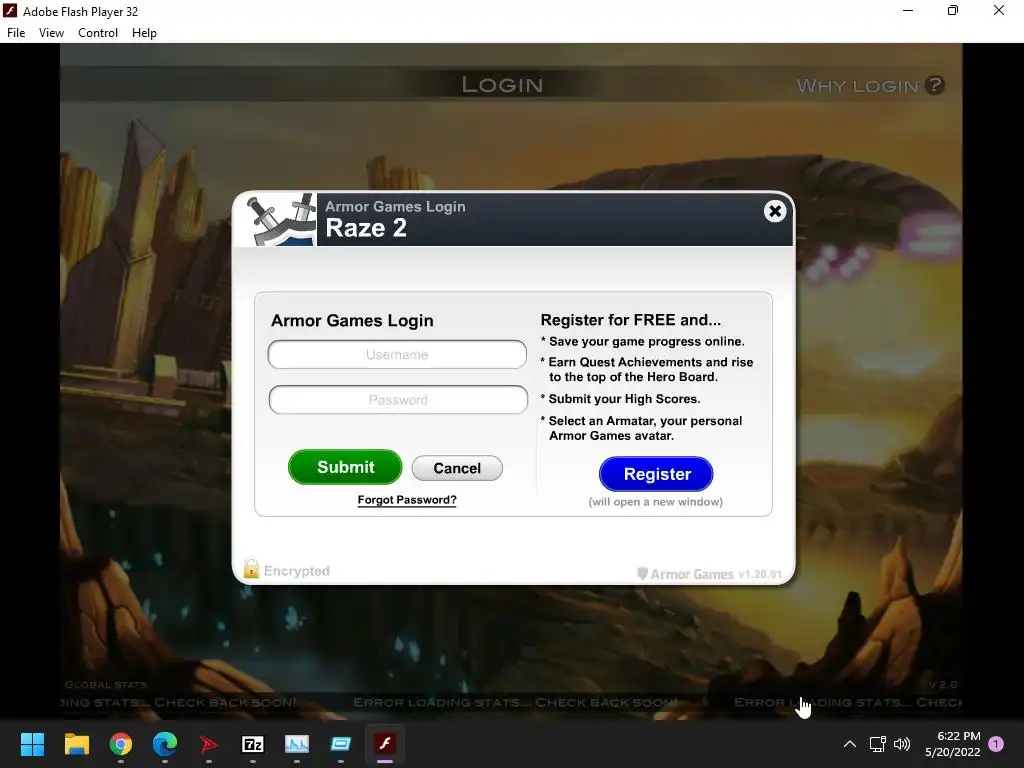Click the 'Armor Games Login' form heading
This screenshot has height=768, width=1024.
352,321
